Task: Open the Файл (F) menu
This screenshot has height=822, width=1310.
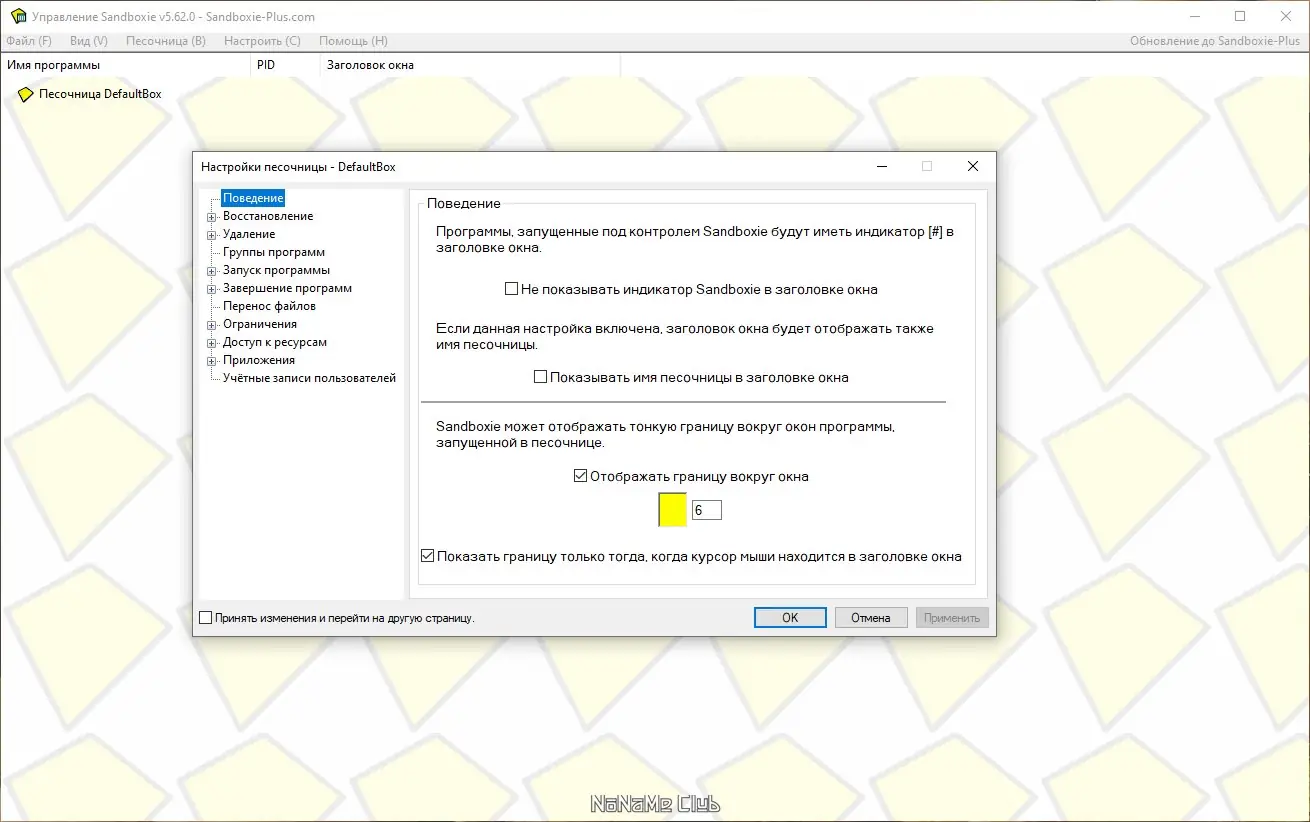Action: [29, 41]
